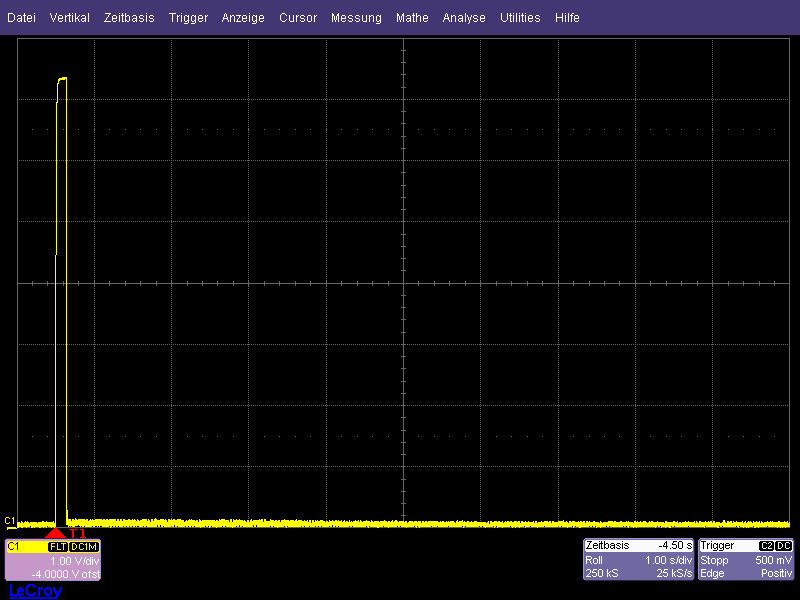Click the FLT filter badge in C1 box

[58, 546]
